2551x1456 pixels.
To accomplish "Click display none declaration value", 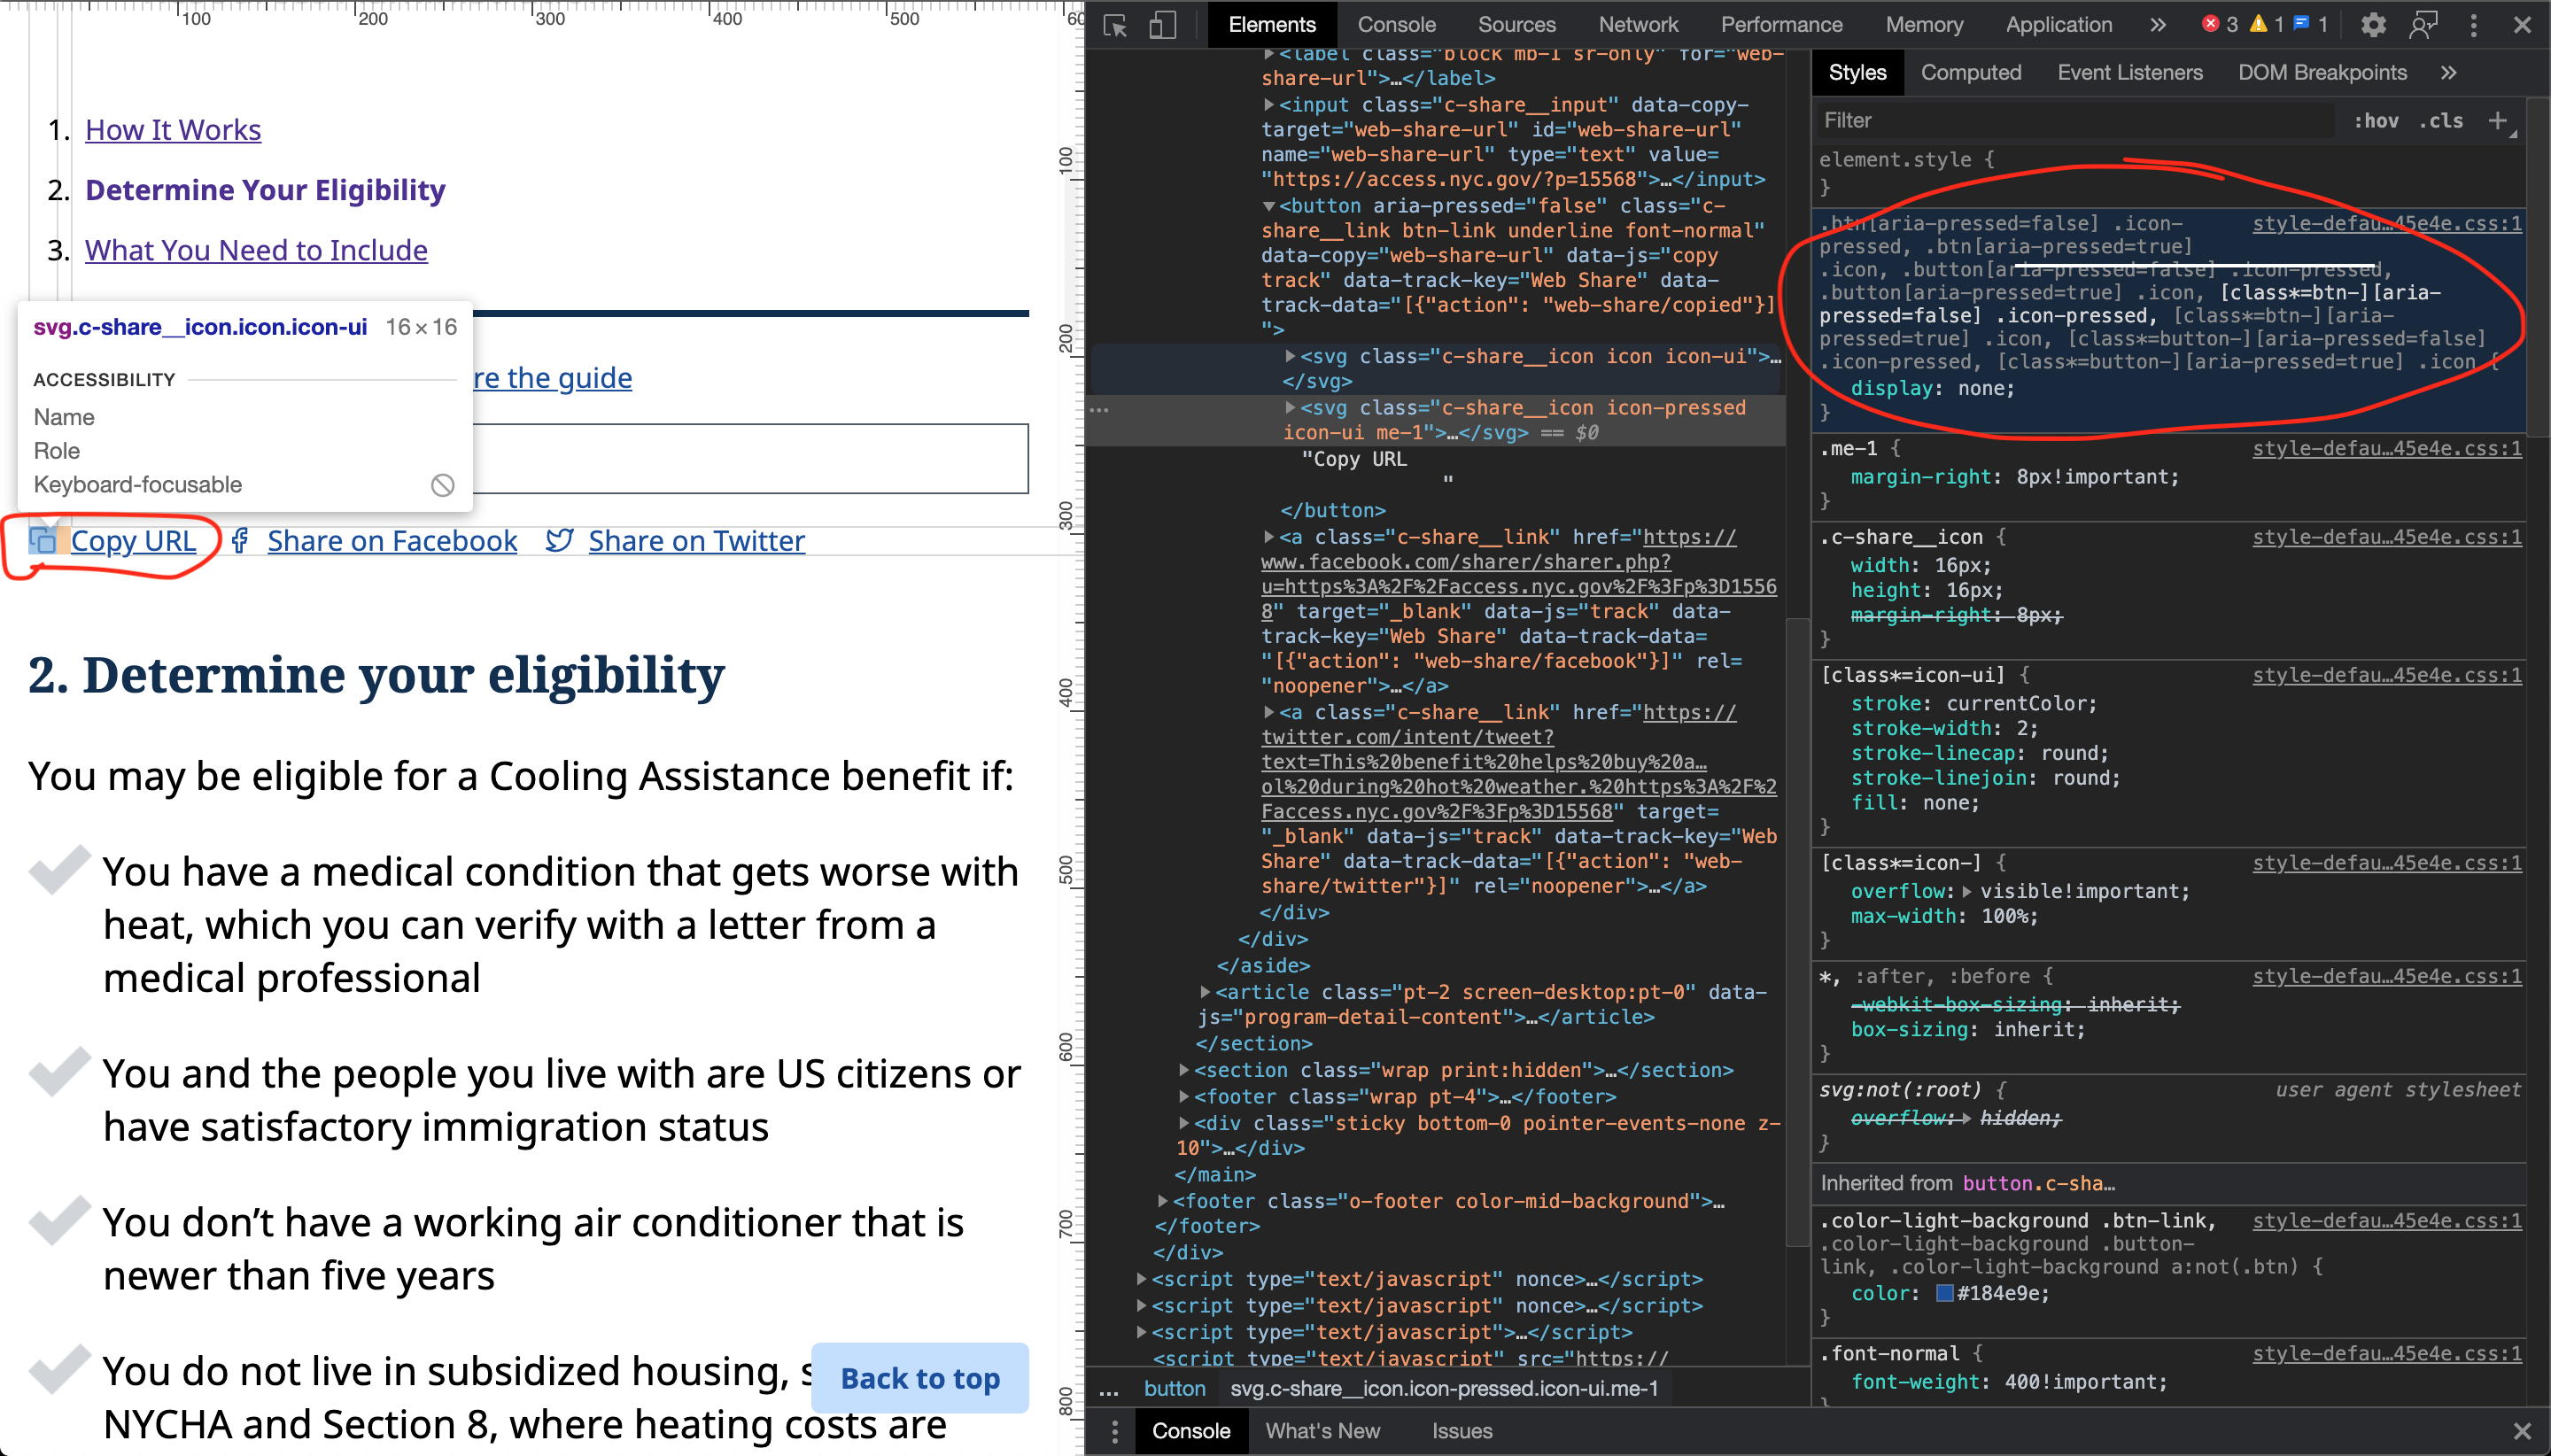I will (x=1984, y=389).
